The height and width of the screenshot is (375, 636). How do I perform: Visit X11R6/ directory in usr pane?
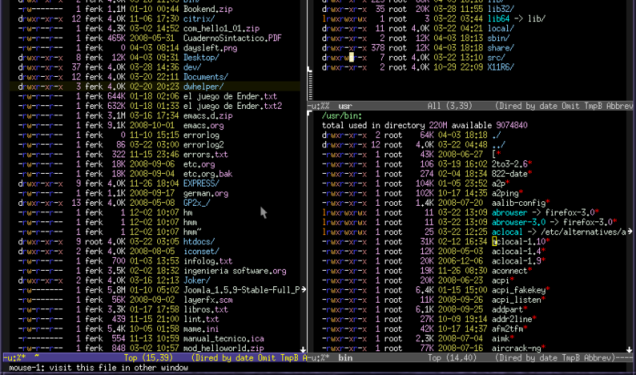tap(501, 67)
